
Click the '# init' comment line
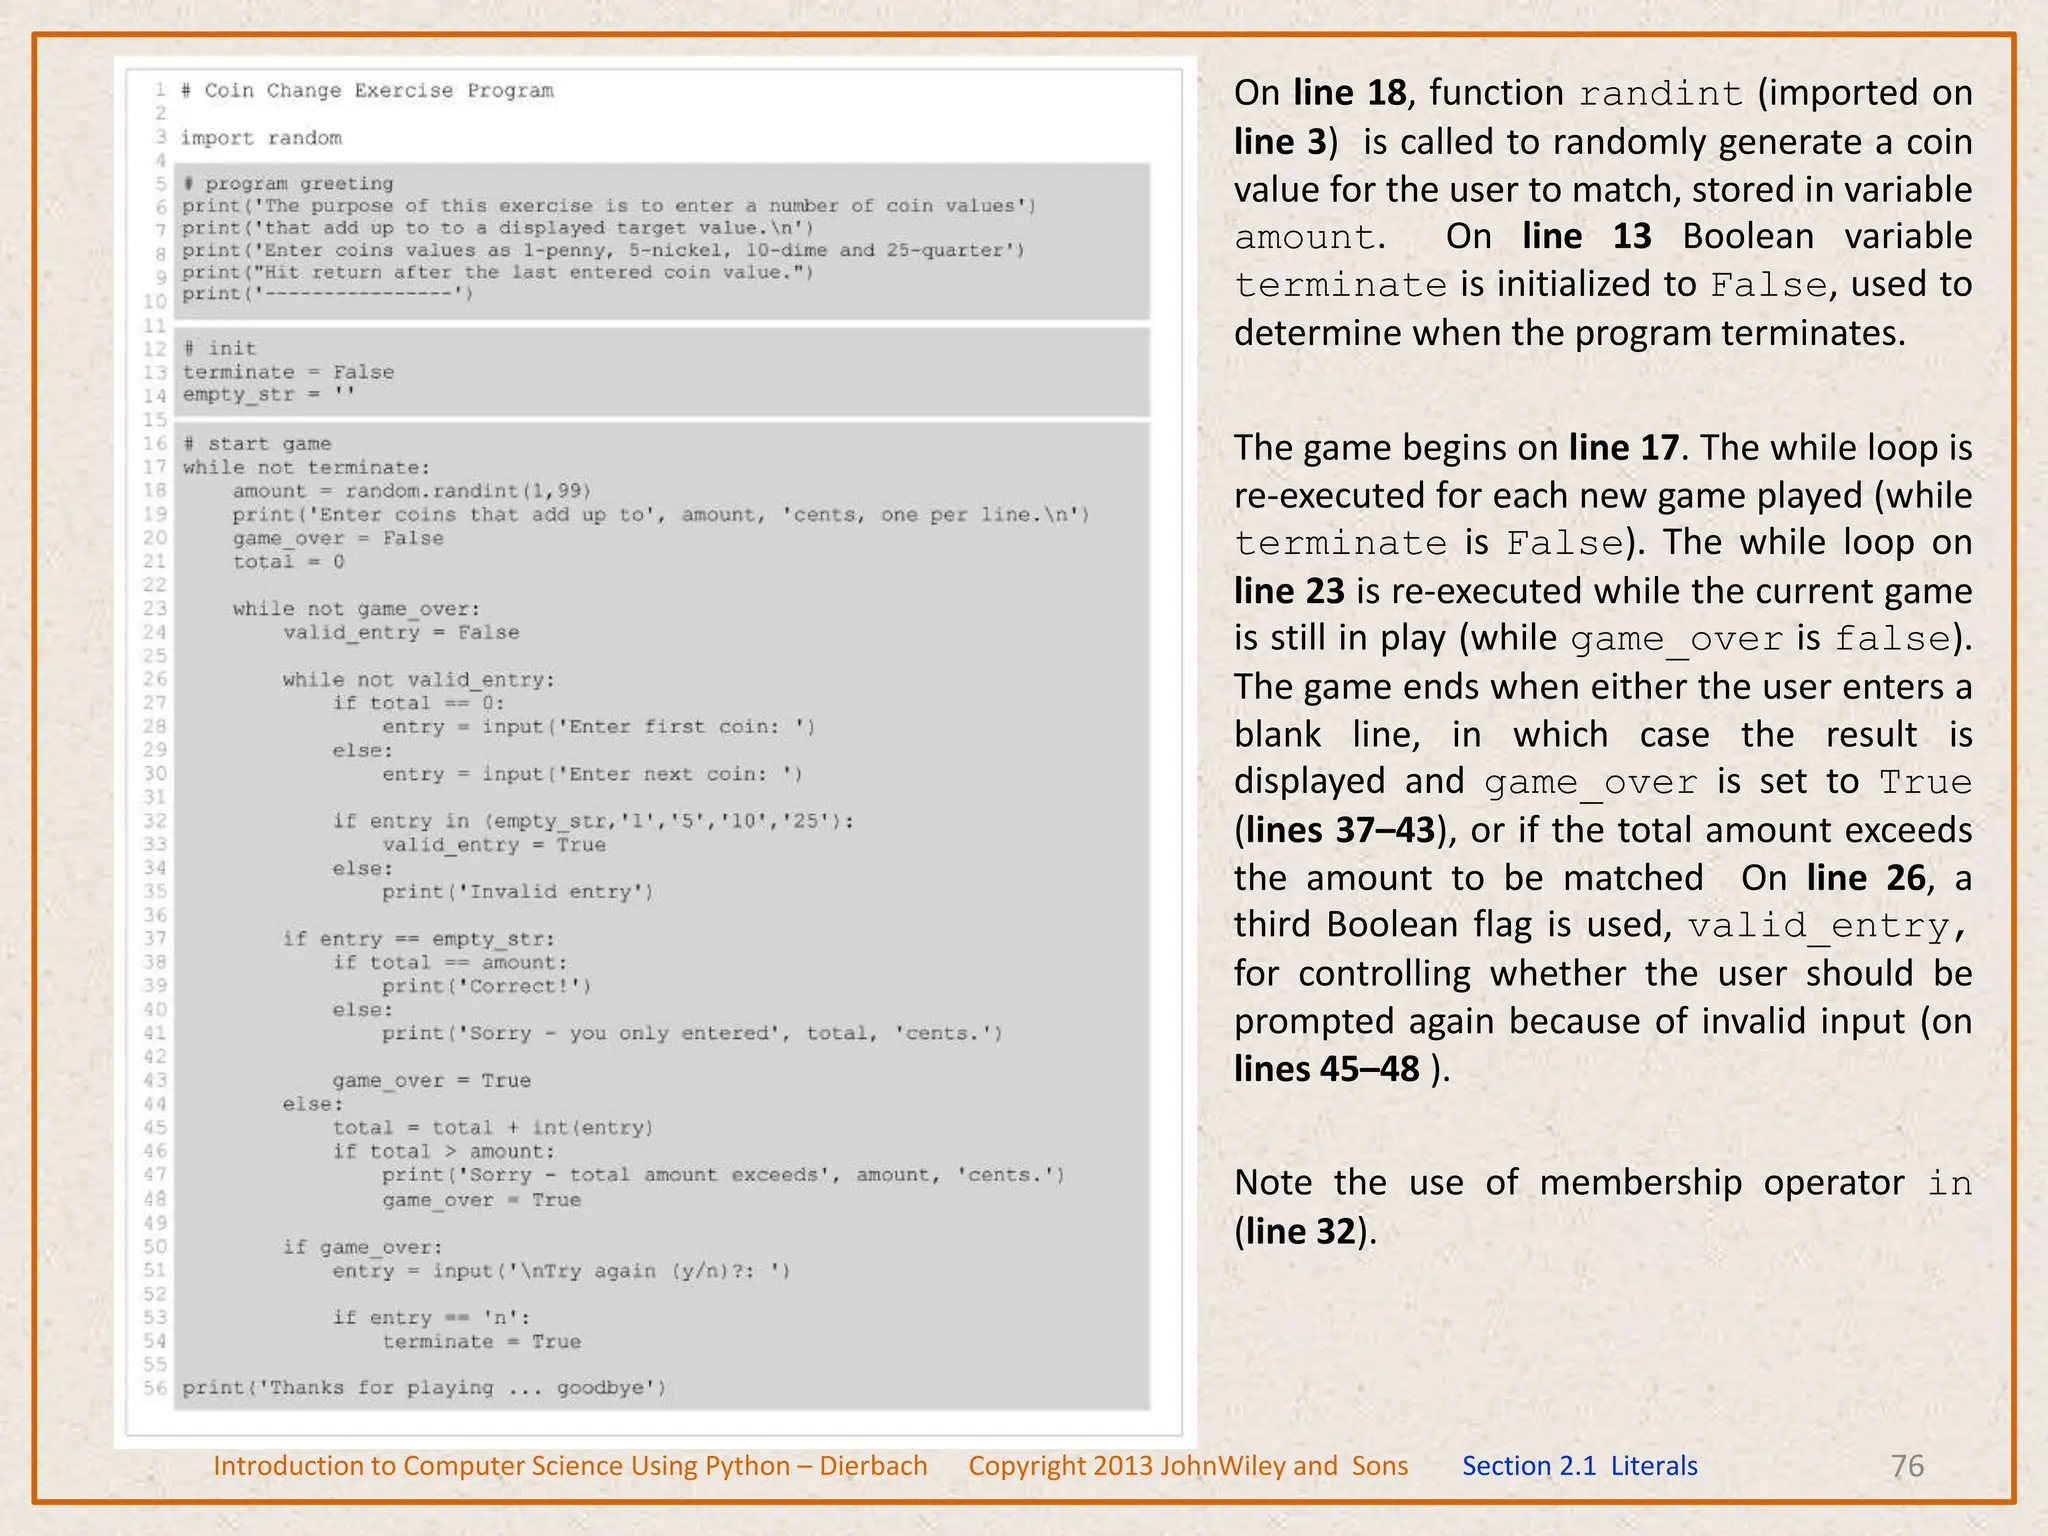point(220,348)
